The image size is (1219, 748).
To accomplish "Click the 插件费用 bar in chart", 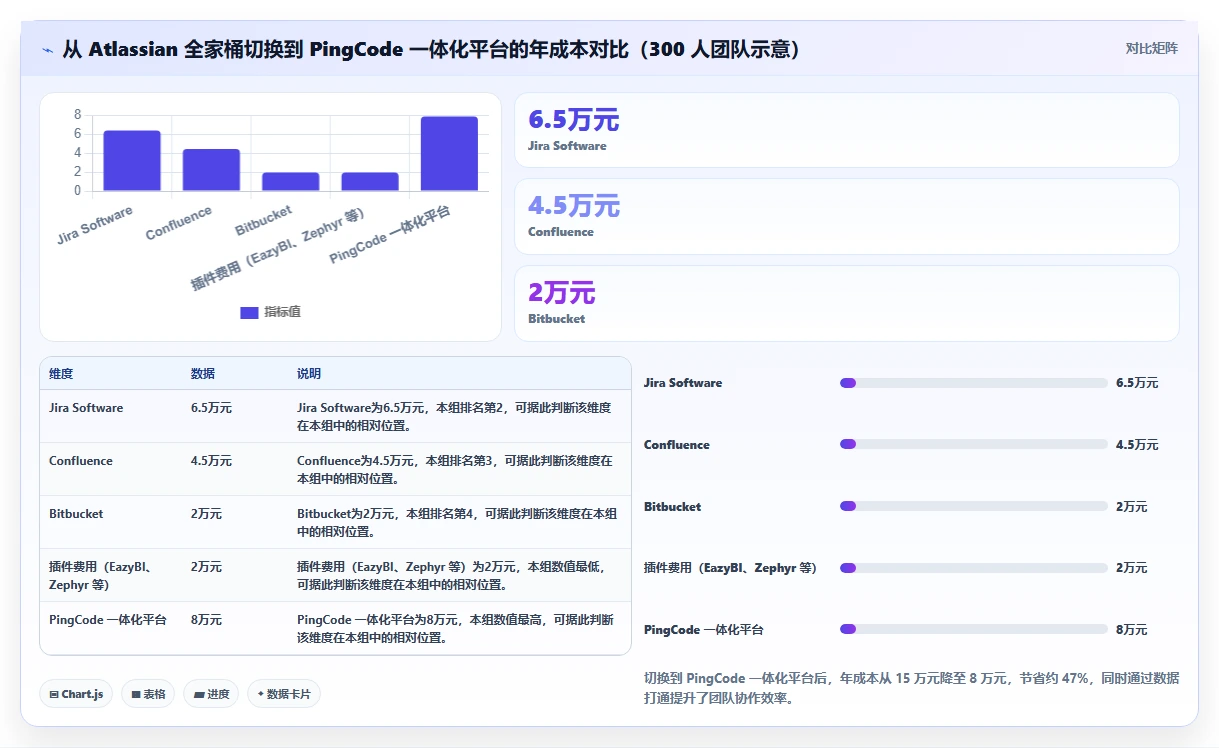I will coord(370,182).
